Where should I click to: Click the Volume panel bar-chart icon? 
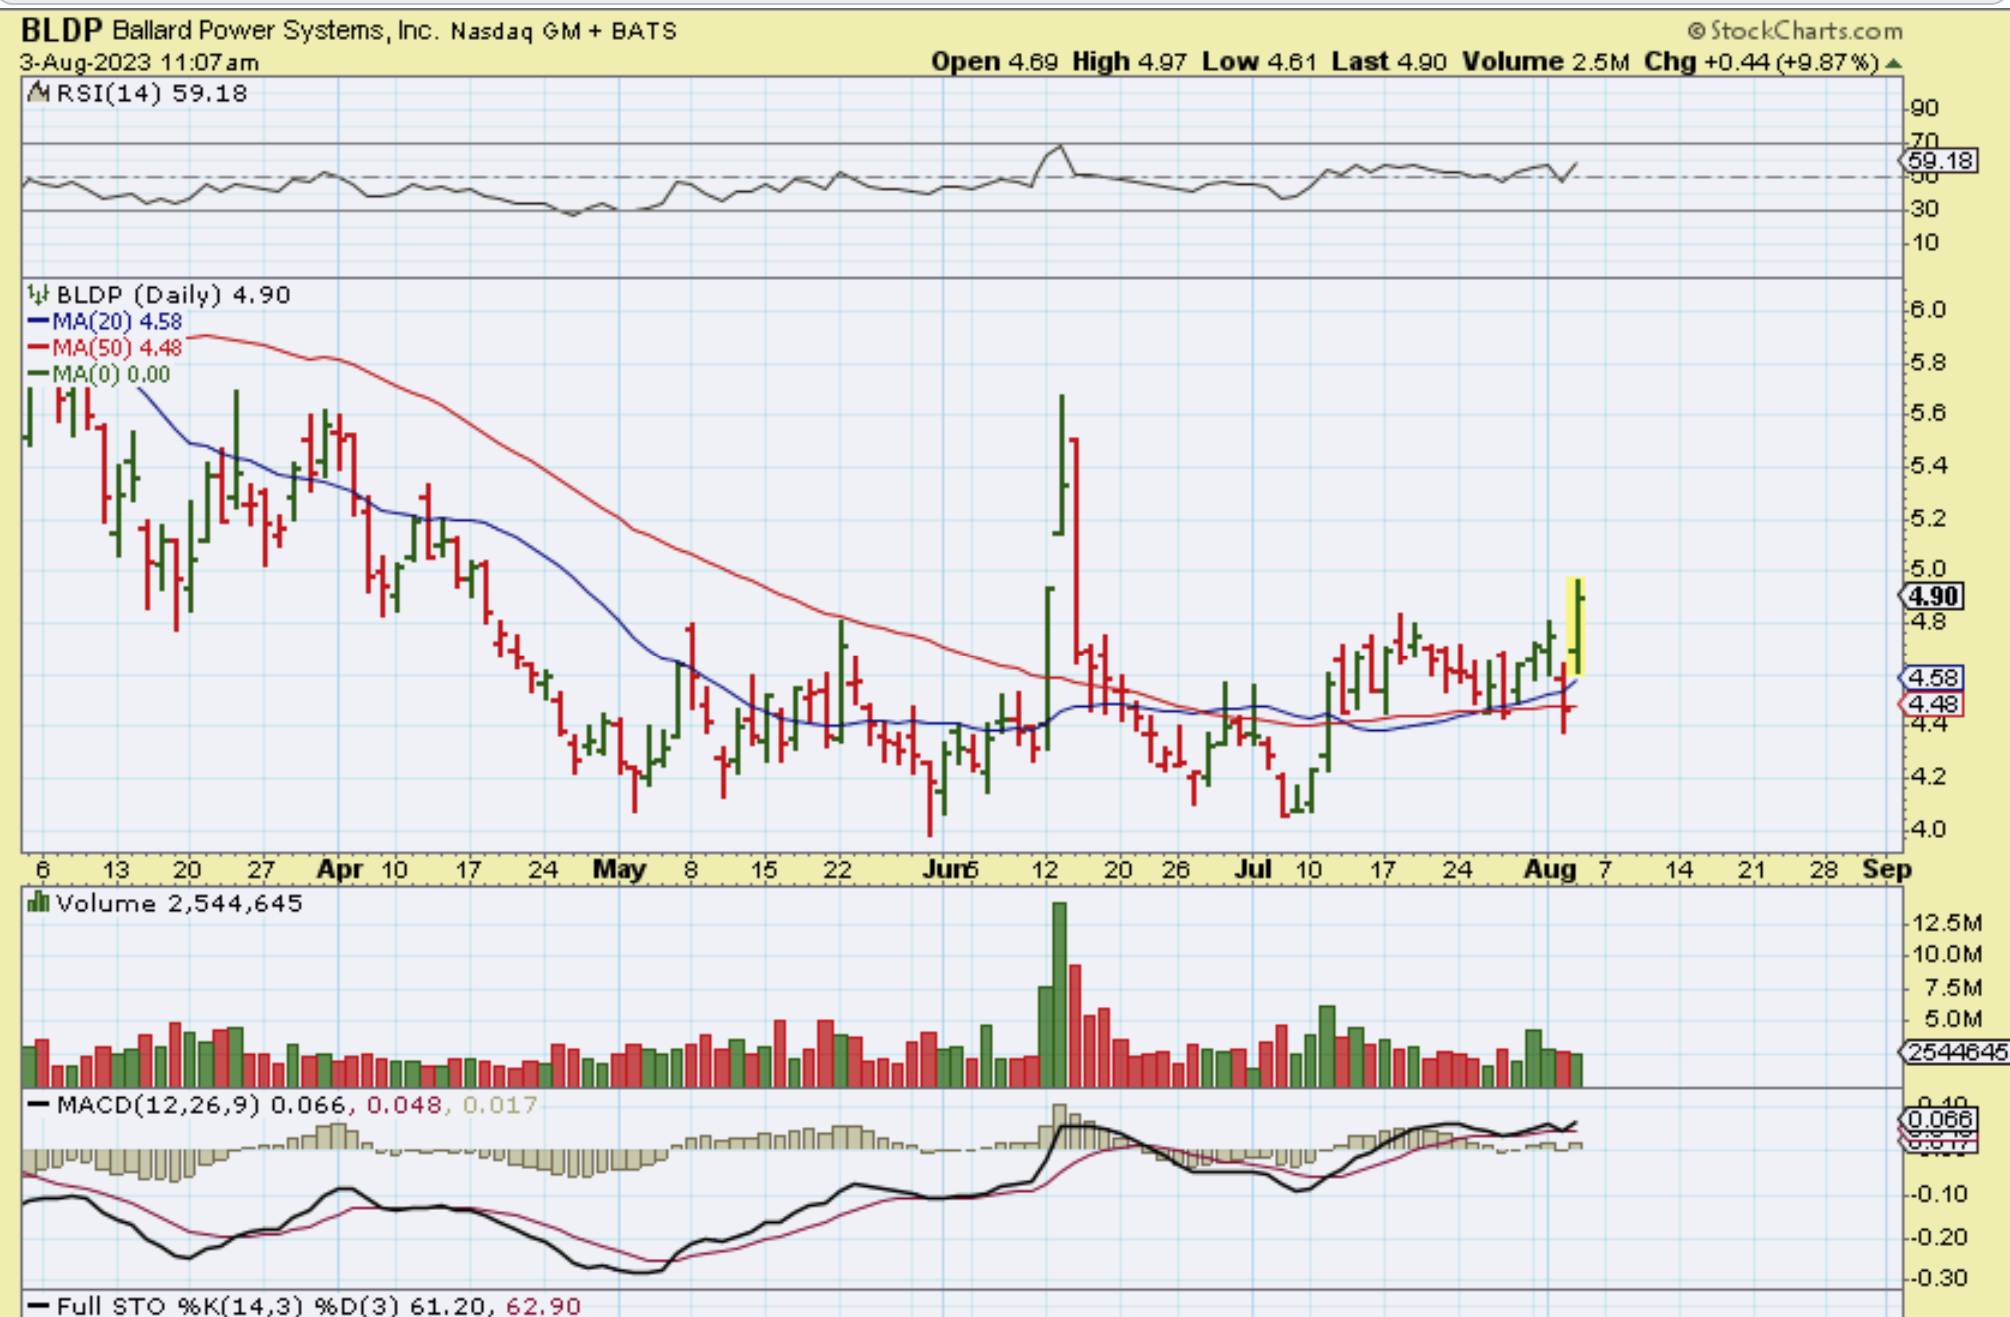(38, 903)
